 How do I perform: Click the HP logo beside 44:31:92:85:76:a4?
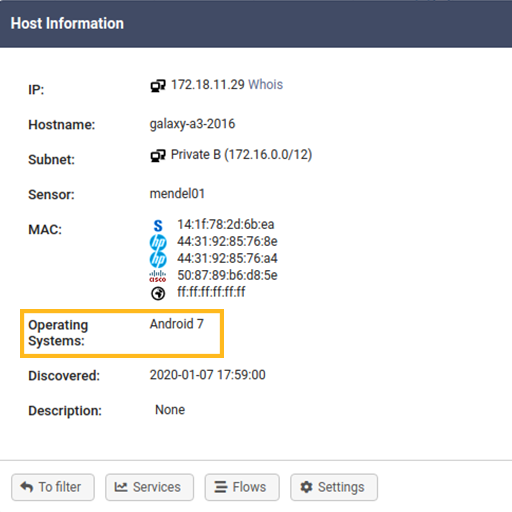coord(158,259)
